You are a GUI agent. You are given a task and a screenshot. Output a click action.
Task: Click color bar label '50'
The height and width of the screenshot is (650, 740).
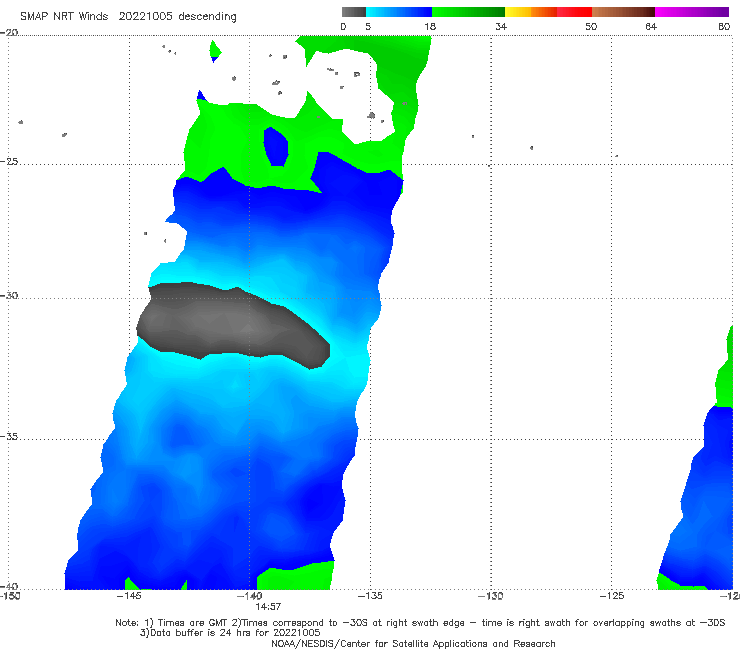pos(591,26)
